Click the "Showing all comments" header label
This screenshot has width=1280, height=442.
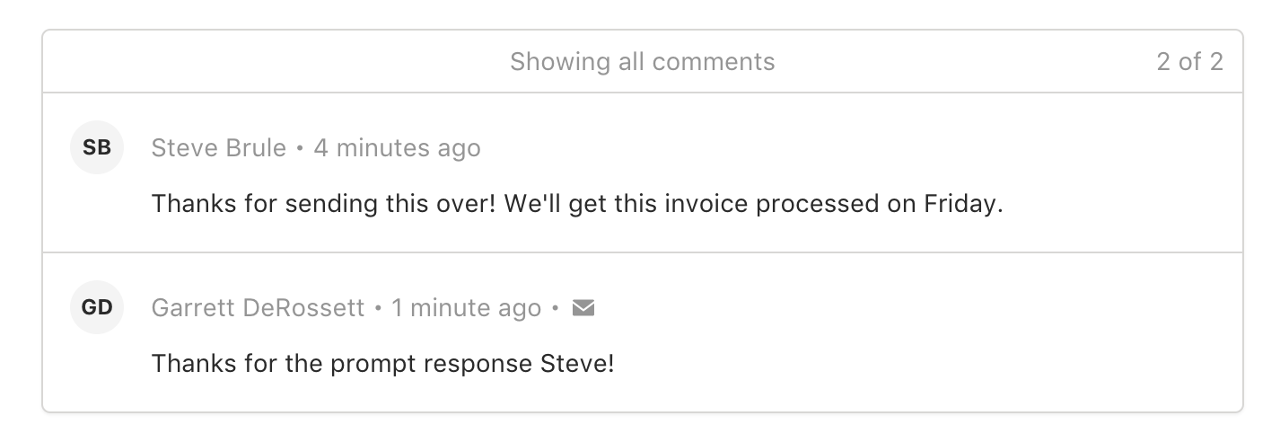click(x=642, y=62)
